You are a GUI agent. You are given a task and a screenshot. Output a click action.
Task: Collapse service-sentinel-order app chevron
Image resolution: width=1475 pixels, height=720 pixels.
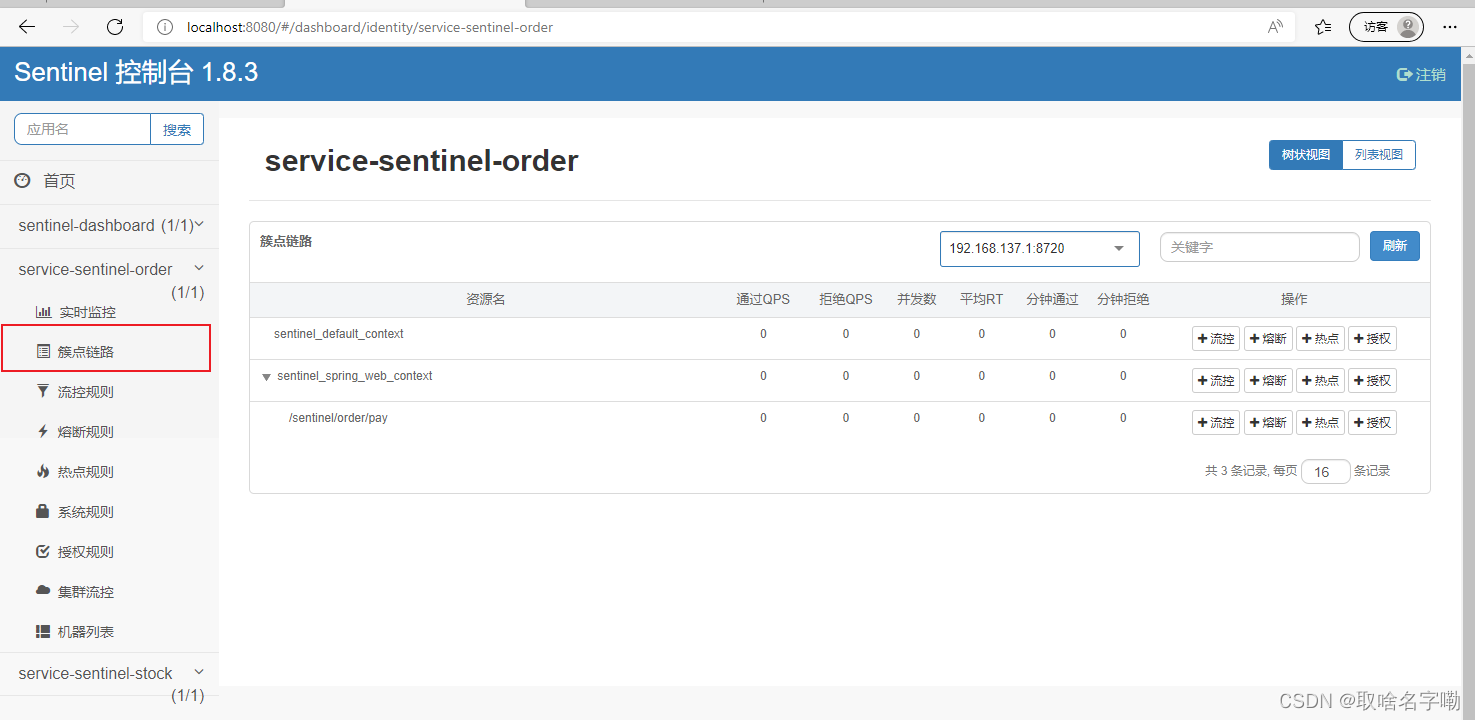click(199, 268)
